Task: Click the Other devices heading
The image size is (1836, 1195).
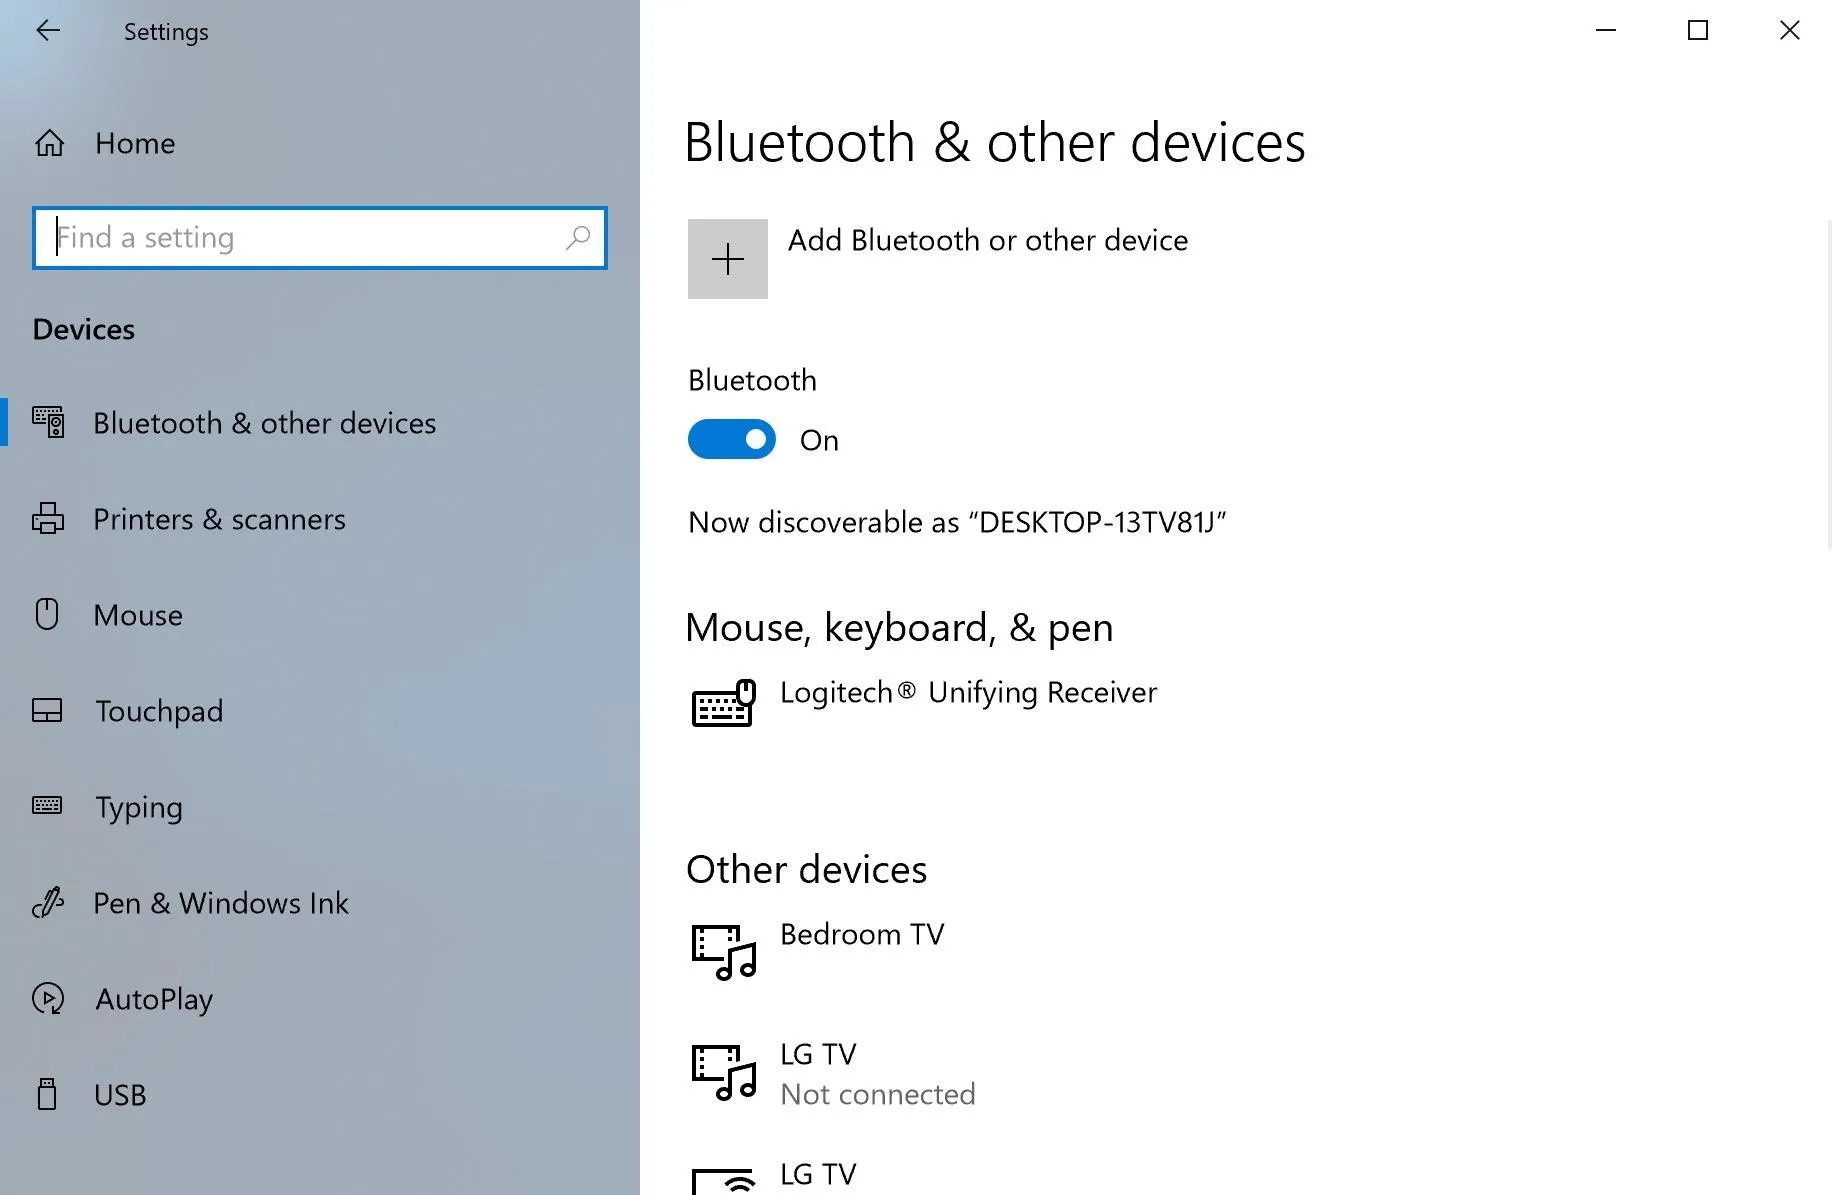Action: coord(806,869)
